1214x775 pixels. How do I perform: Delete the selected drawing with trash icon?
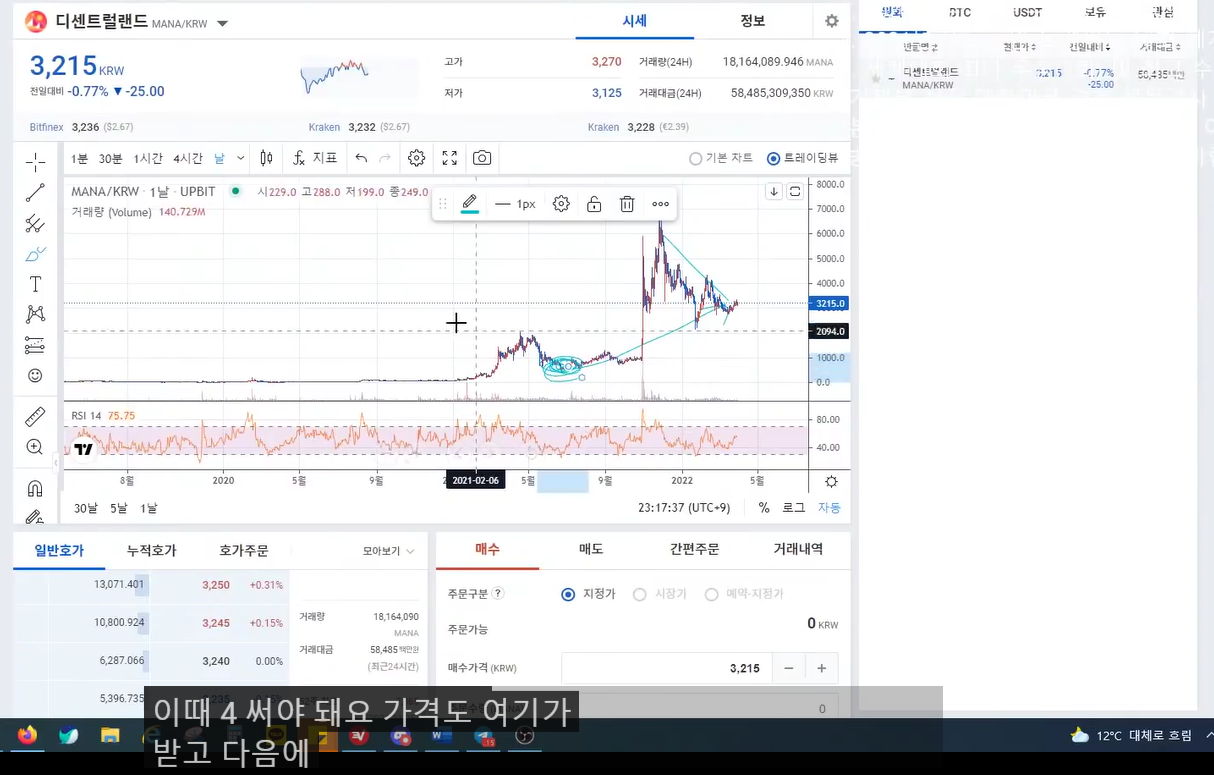[627, 204]
